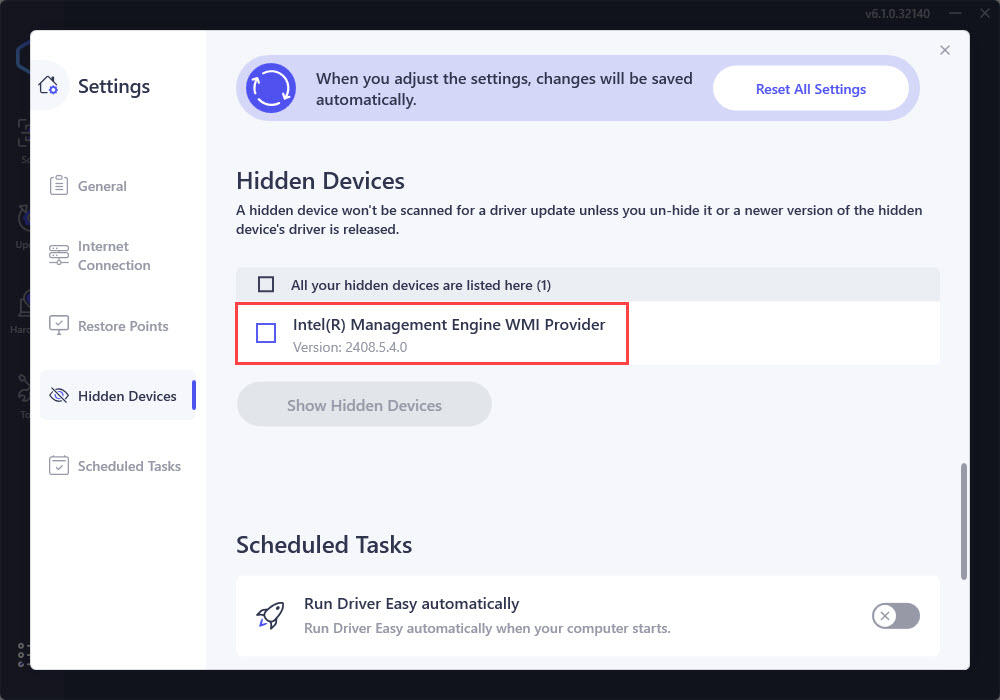Click the Scheduled Tasks calendar icon
Screen dimensions: 1000x700
click(59, 466)
